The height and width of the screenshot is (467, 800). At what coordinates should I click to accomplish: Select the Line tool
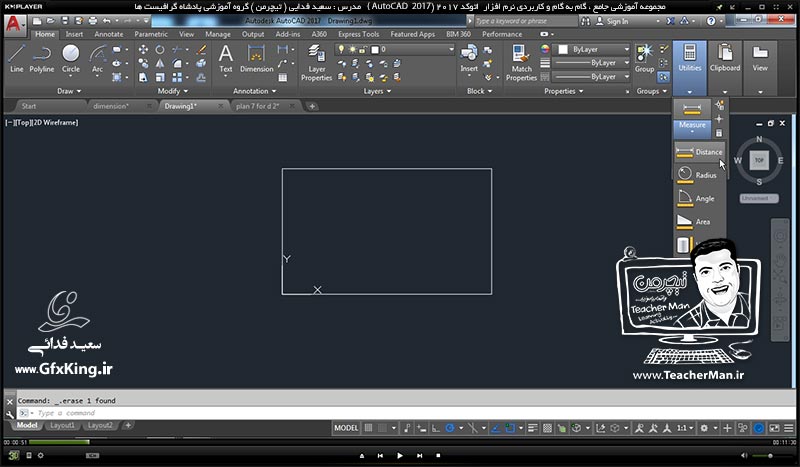16,59
